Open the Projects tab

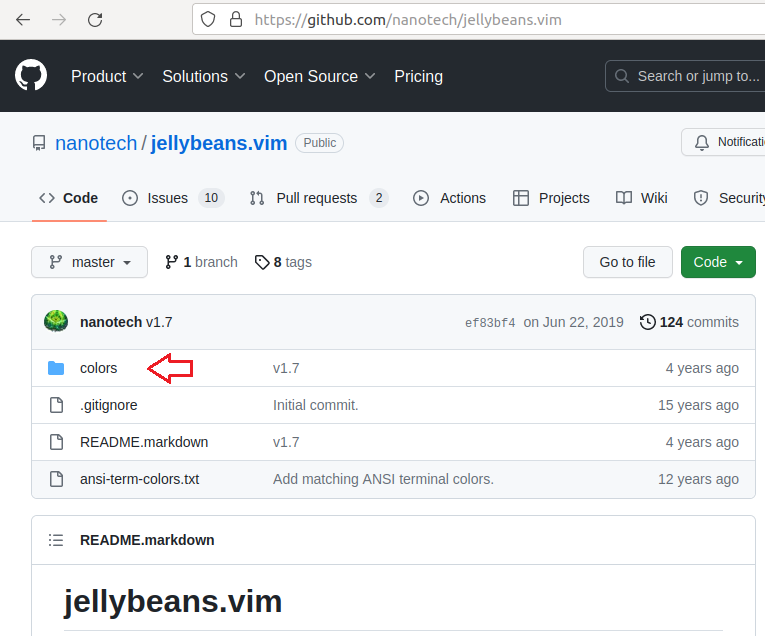pos(551,198)
